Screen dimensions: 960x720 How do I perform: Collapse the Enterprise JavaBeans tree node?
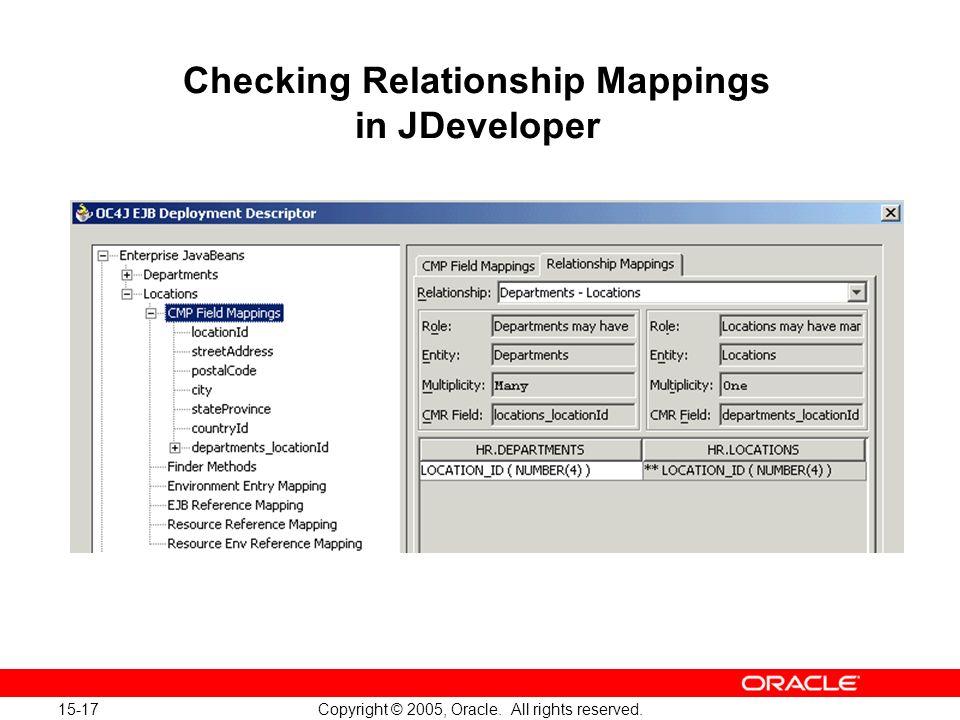point(103,256)
